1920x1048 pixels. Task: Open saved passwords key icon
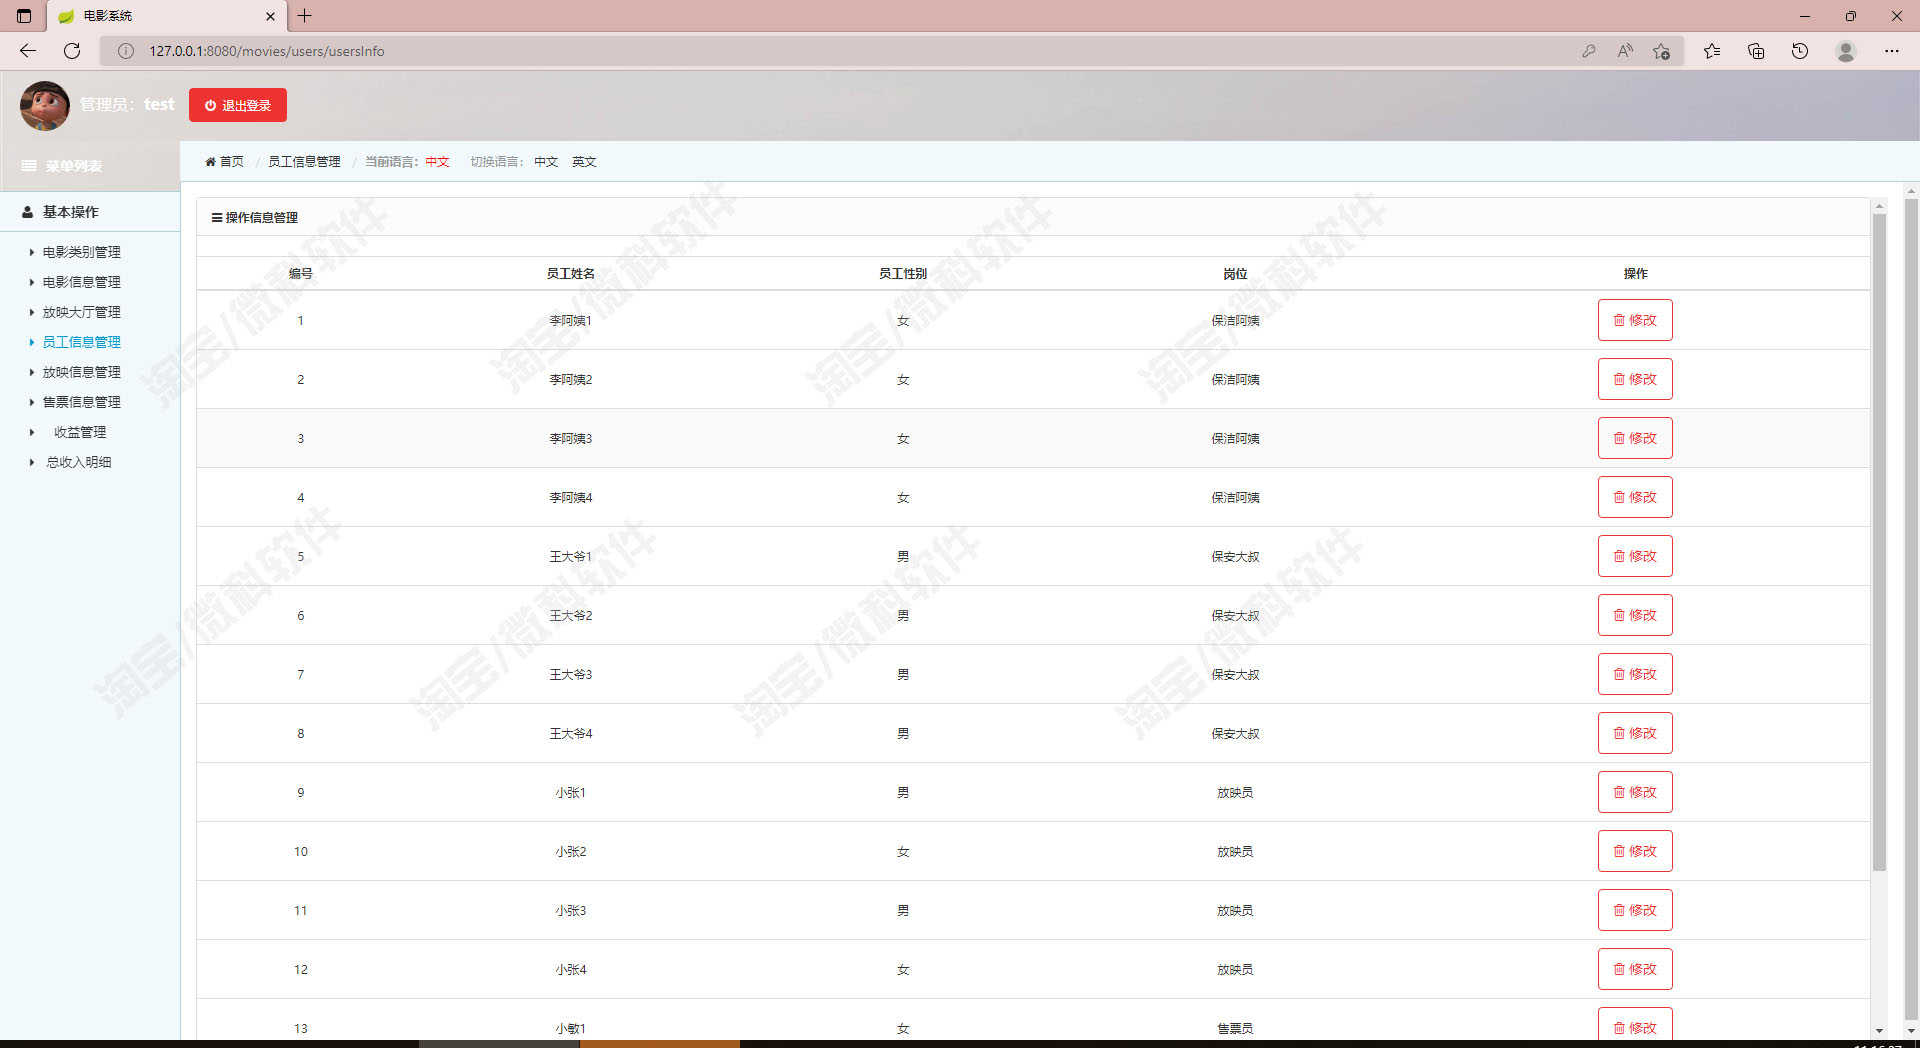pos(1588,51)
